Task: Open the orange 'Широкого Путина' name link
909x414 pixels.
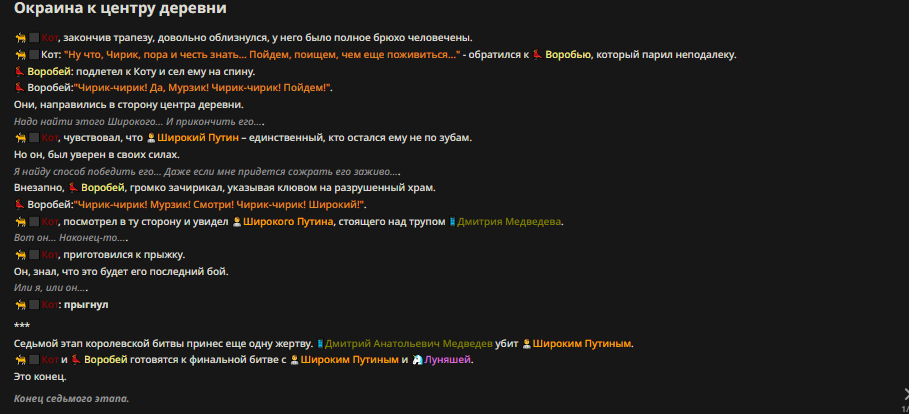Action: pyautogui.click(x=288, y=221)
